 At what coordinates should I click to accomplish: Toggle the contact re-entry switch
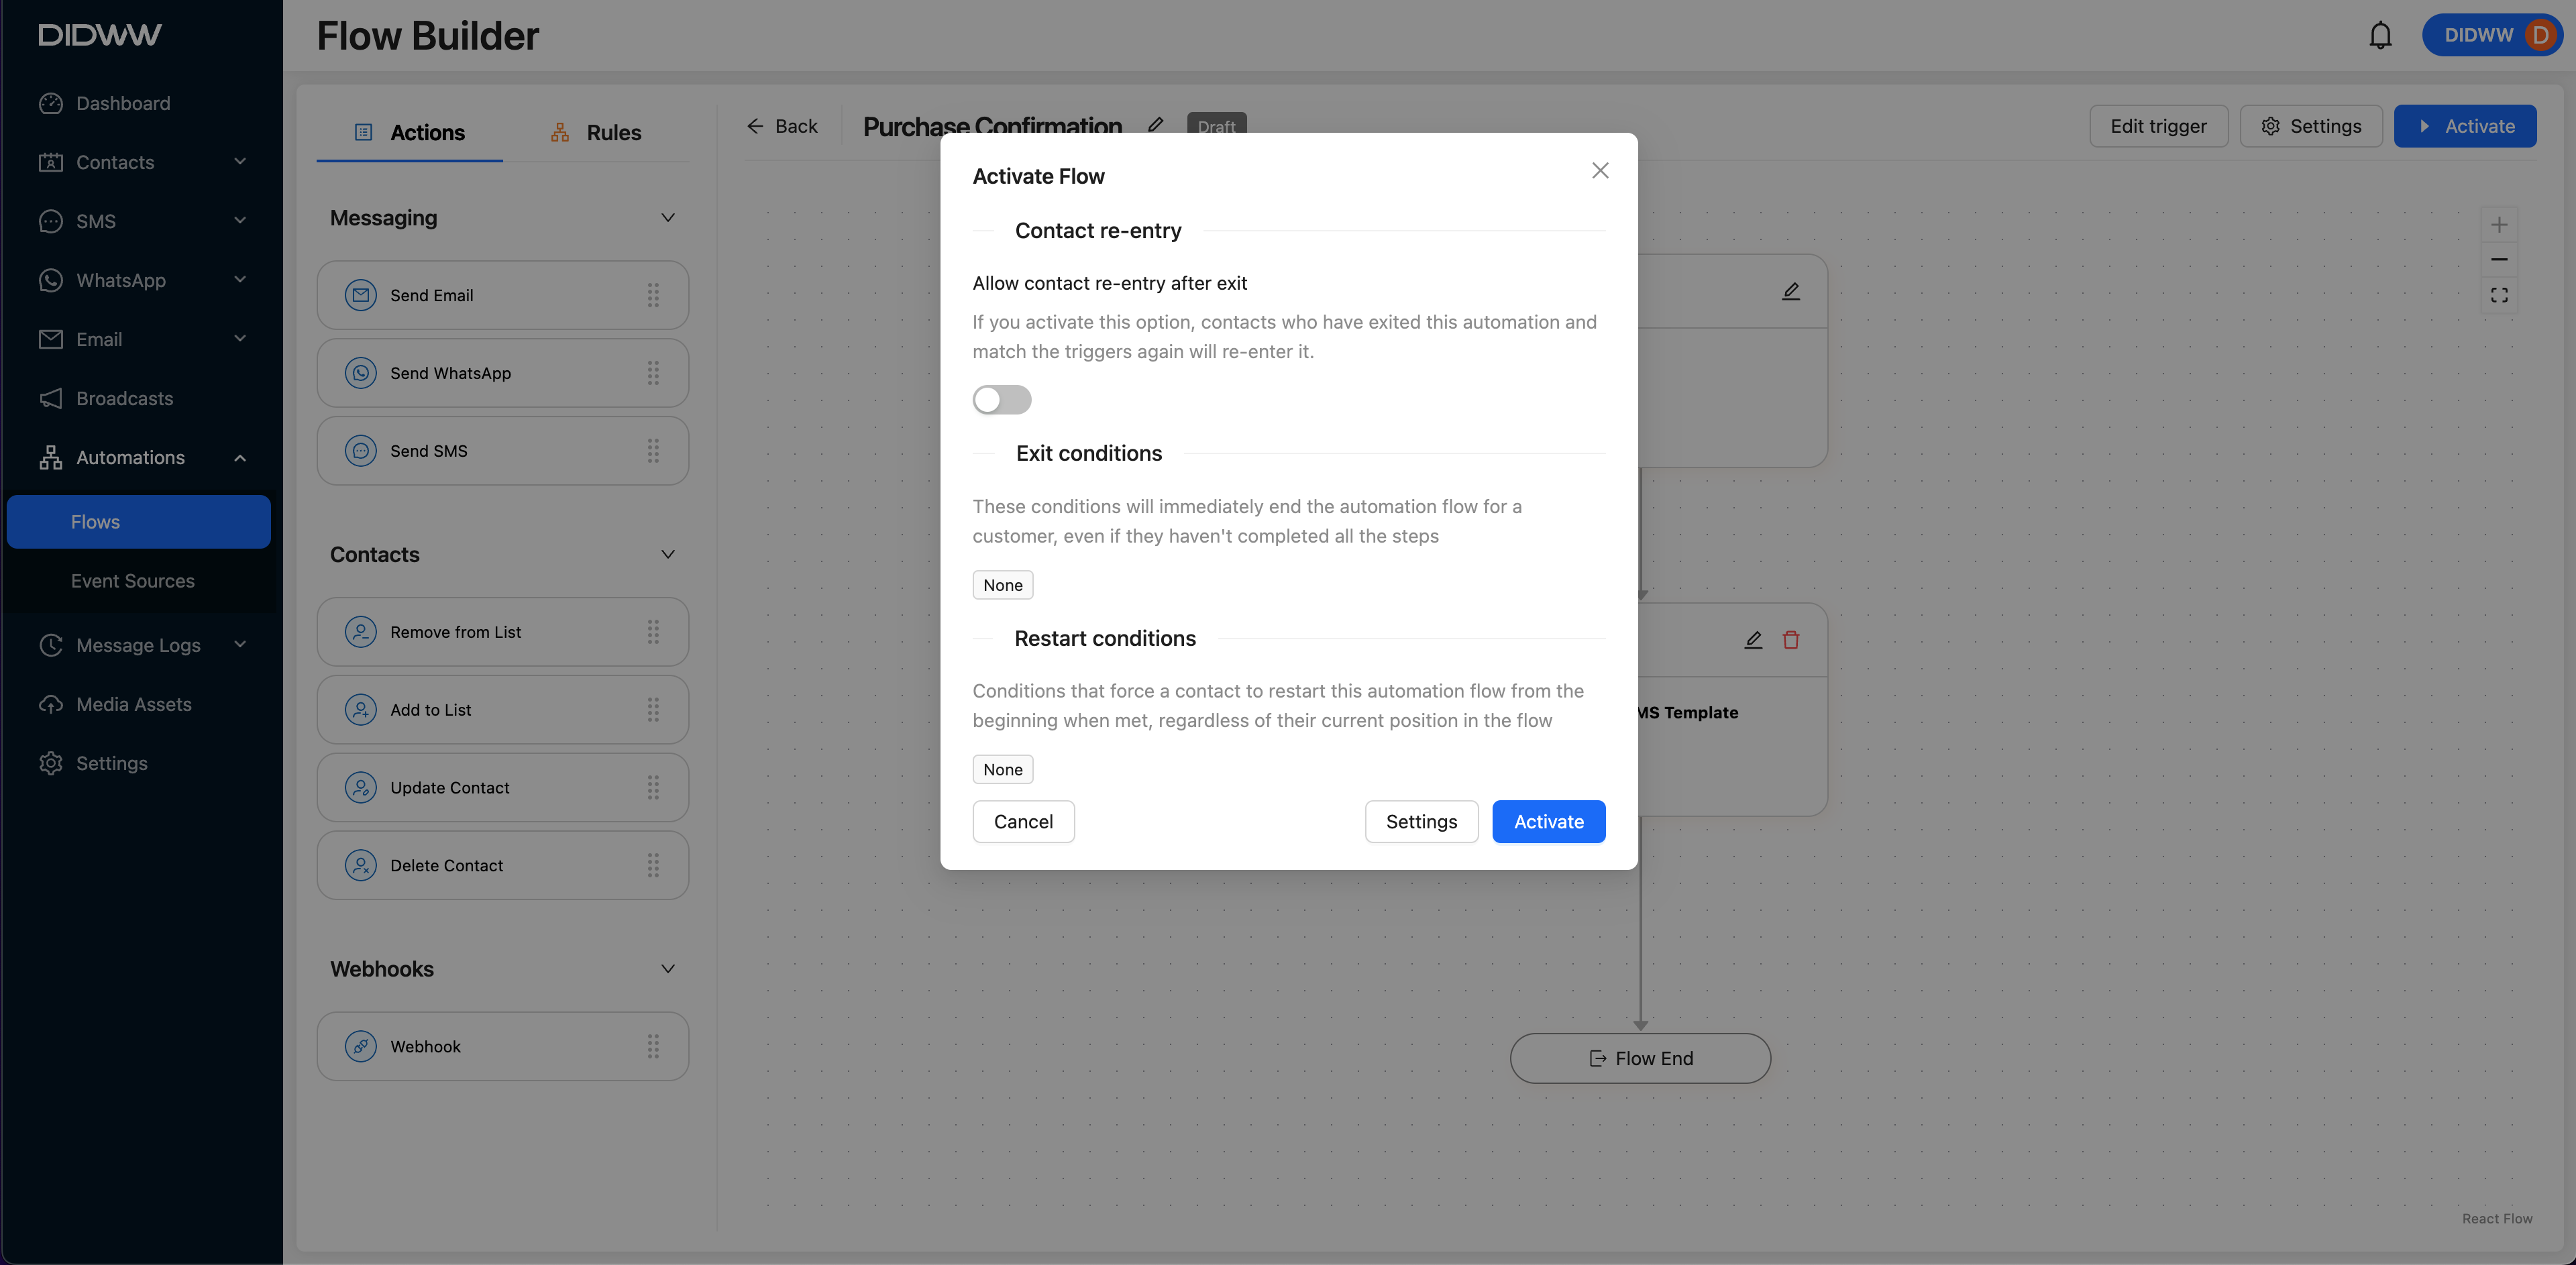click(x=1001, y=400)
